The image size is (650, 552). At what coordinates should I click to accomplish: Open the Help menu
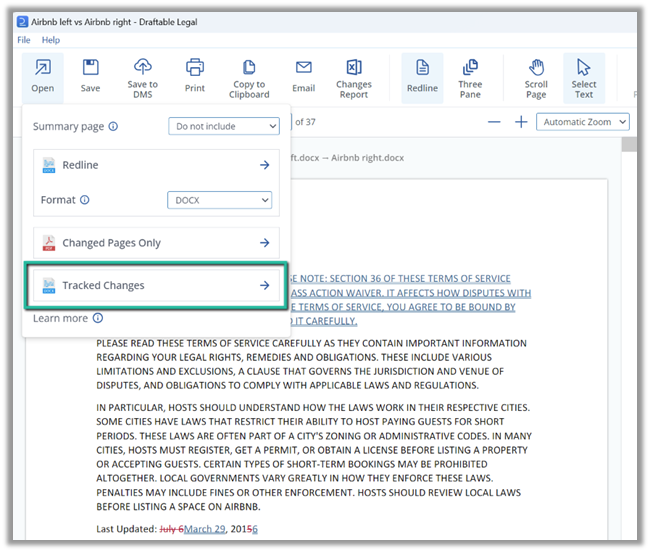click(x=51, y=40)
